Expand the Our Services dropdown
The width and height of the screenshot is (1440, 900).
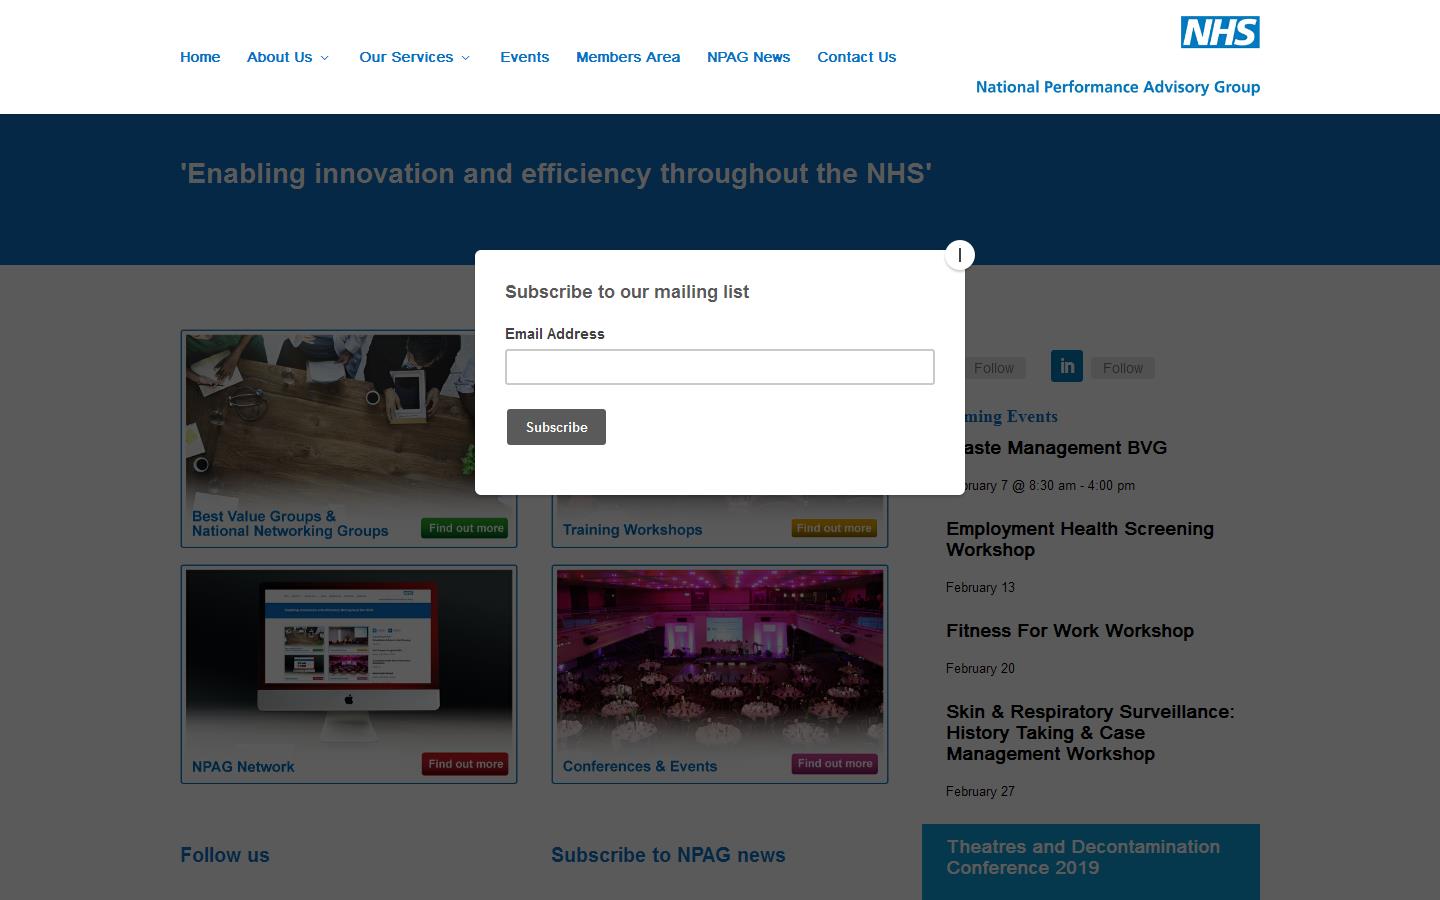(x=407, y=57)
